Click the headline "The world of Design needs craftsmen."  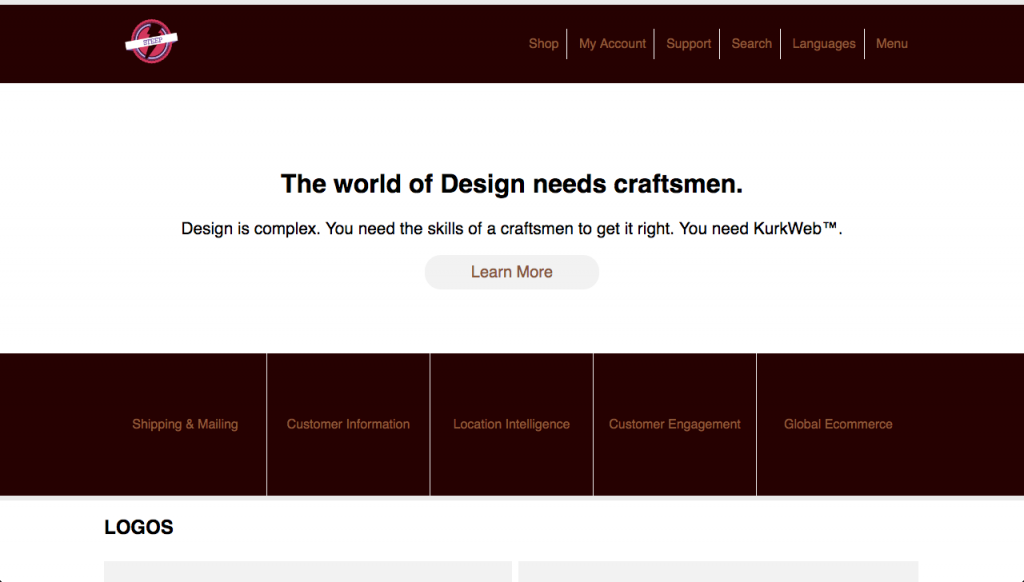[512, 184]
